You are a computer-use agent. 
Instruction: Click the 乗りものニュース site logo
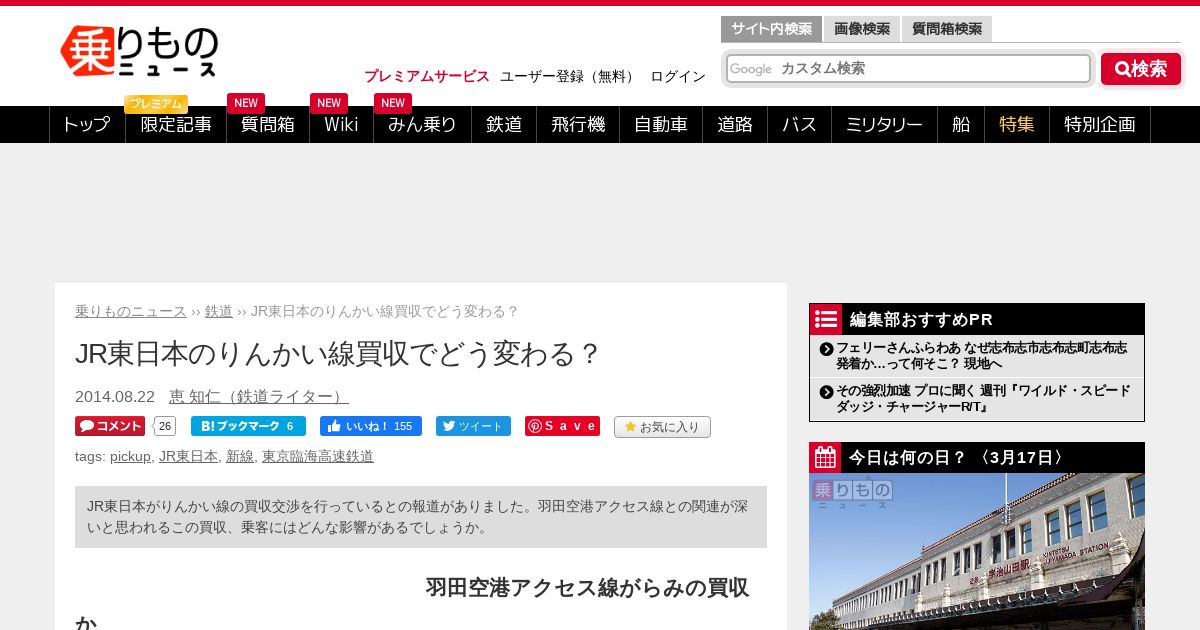click(x=139, y=51)
